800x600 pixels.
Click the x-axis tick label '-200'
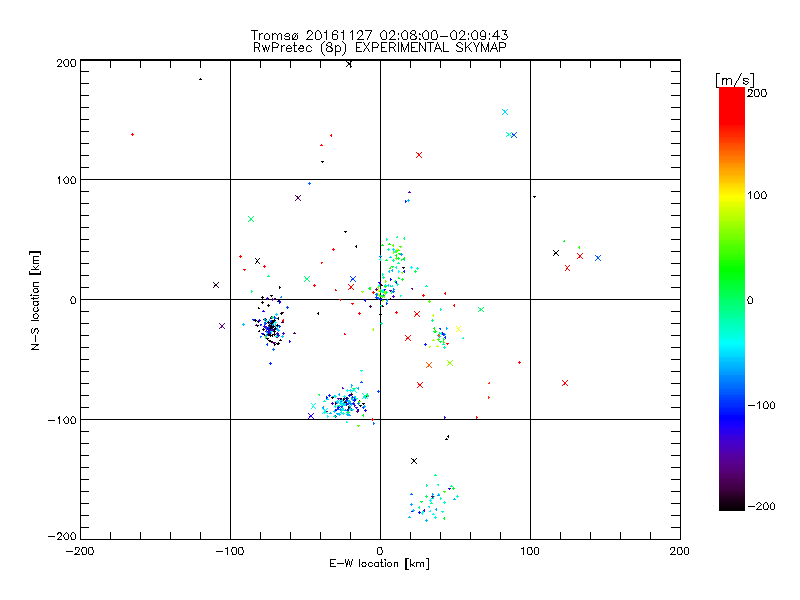click(x=80, y=551)
